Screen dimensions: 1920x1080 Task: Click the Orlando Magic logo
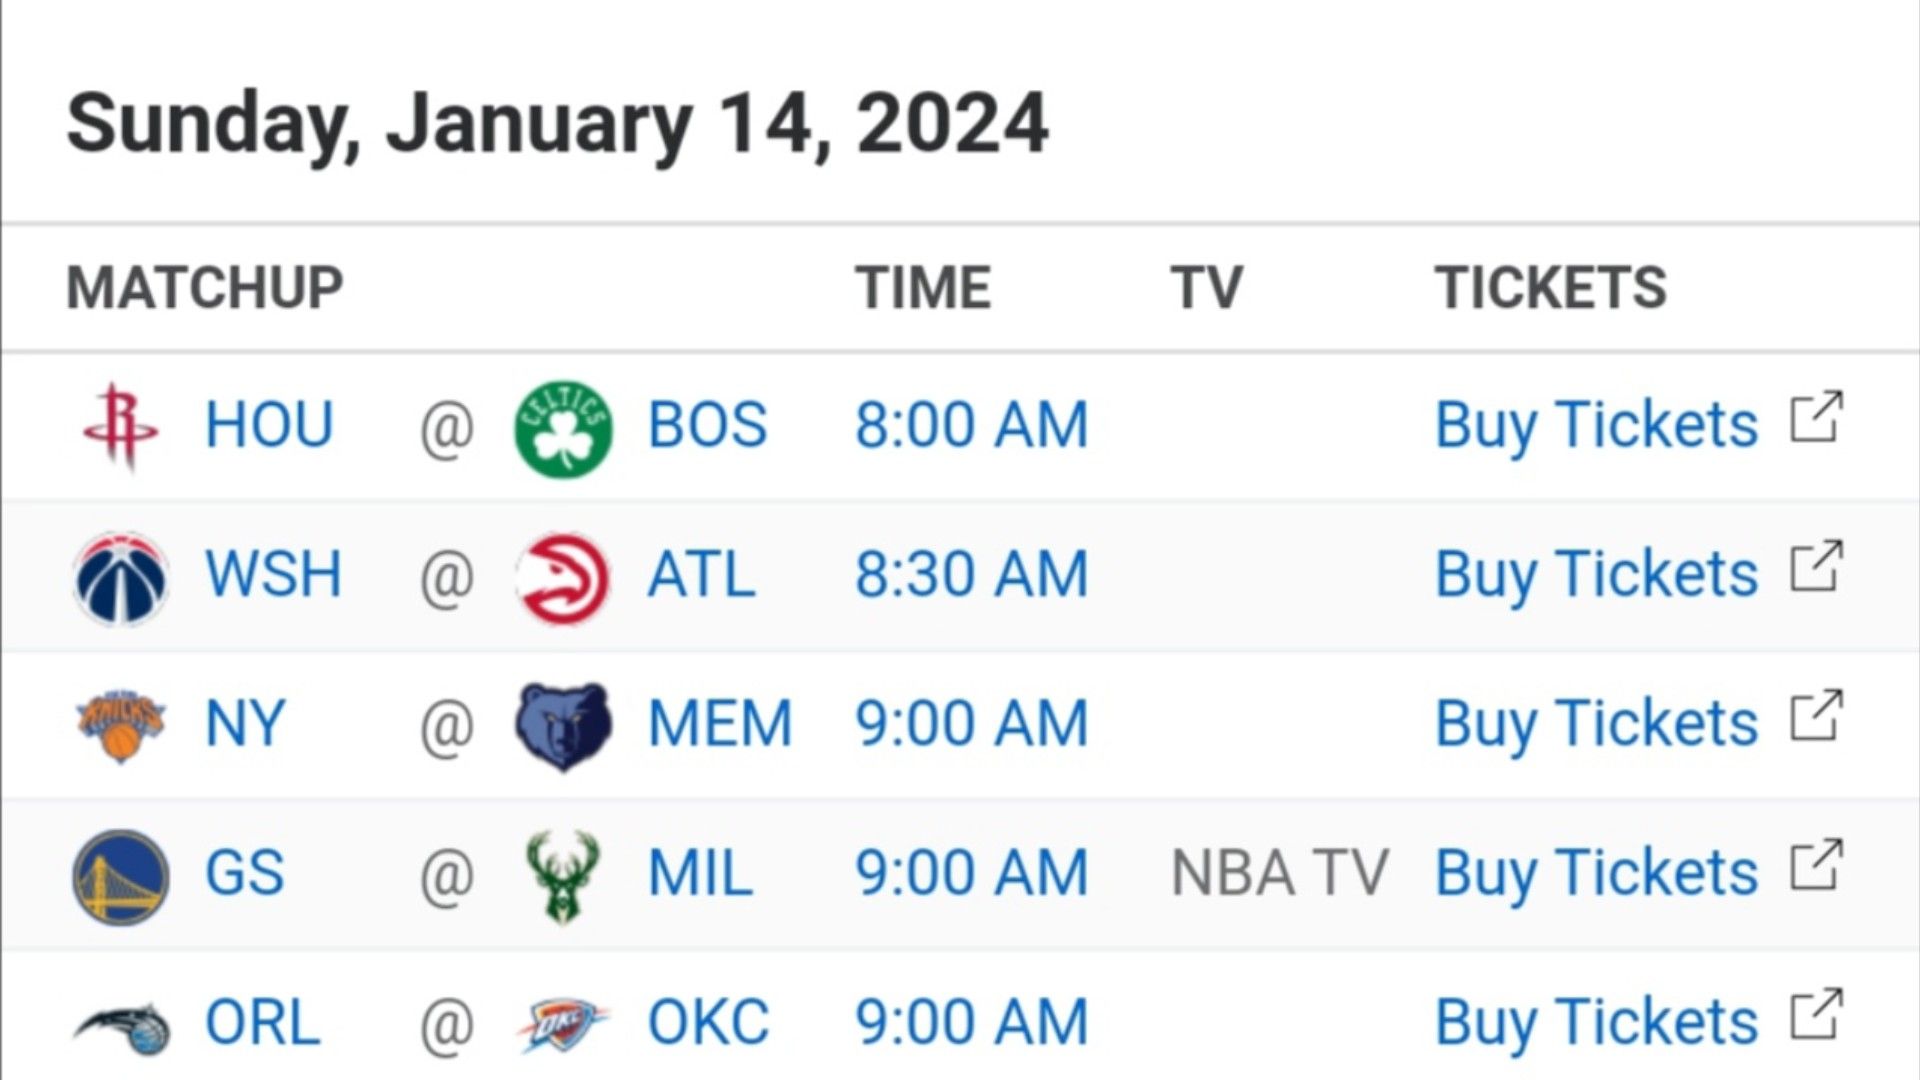(122, 1027)
